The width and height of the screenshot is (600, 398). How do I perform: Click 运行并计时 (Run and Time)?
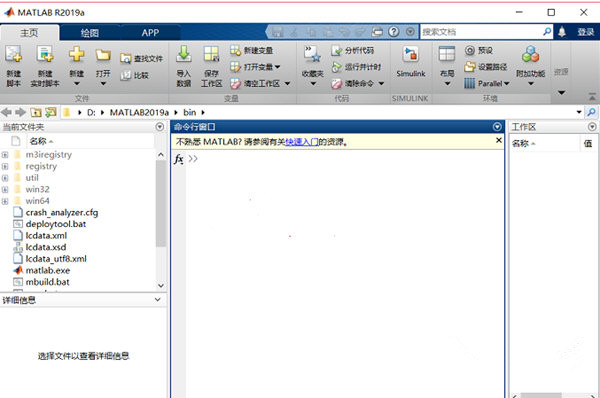[x=356, y=67]
